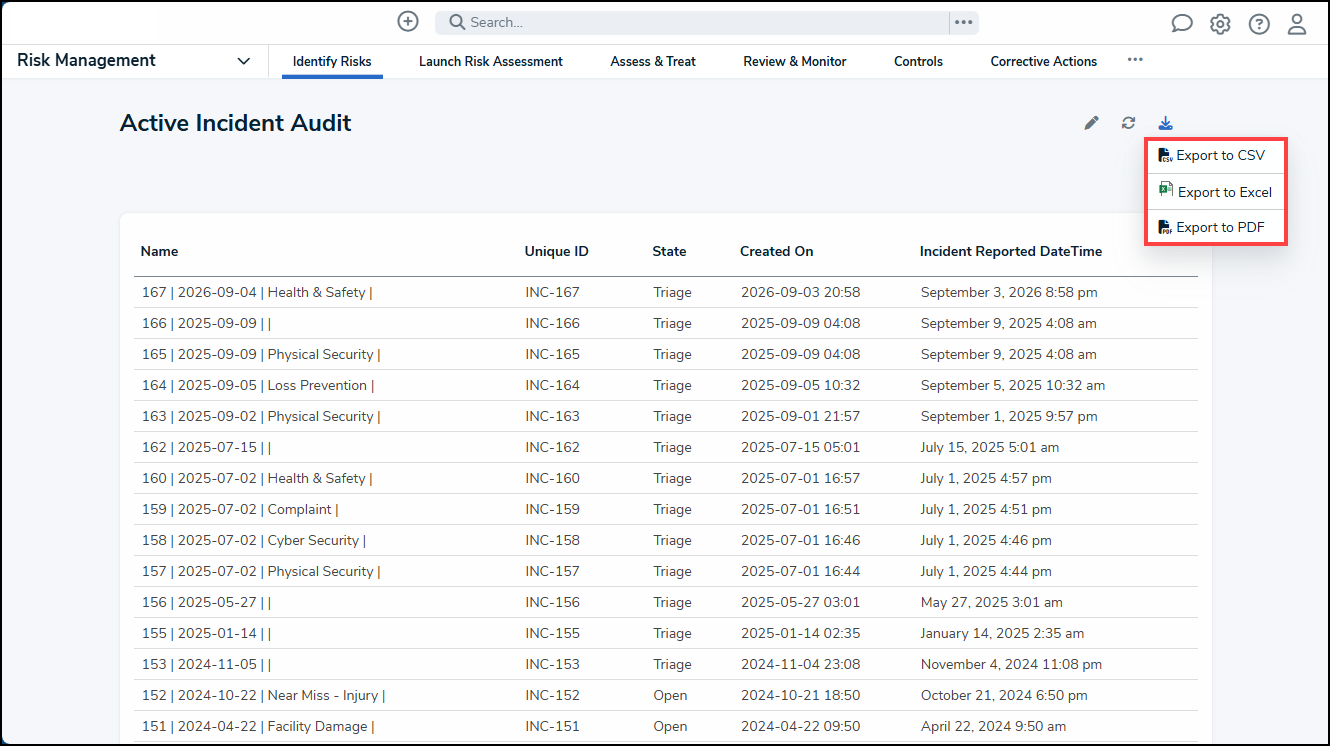Select the INC-166 unique ID cell

tap(552, 323)
